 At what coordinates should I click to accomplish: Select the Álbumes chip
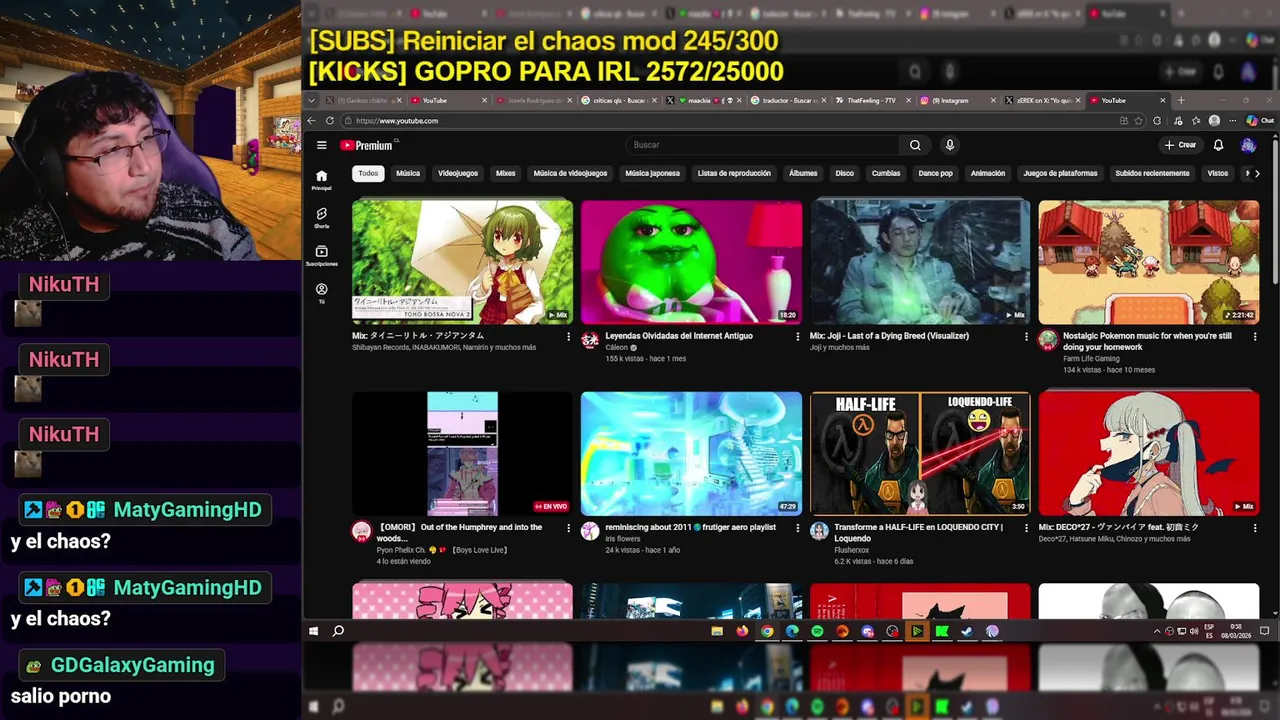[x=803, y=173]
